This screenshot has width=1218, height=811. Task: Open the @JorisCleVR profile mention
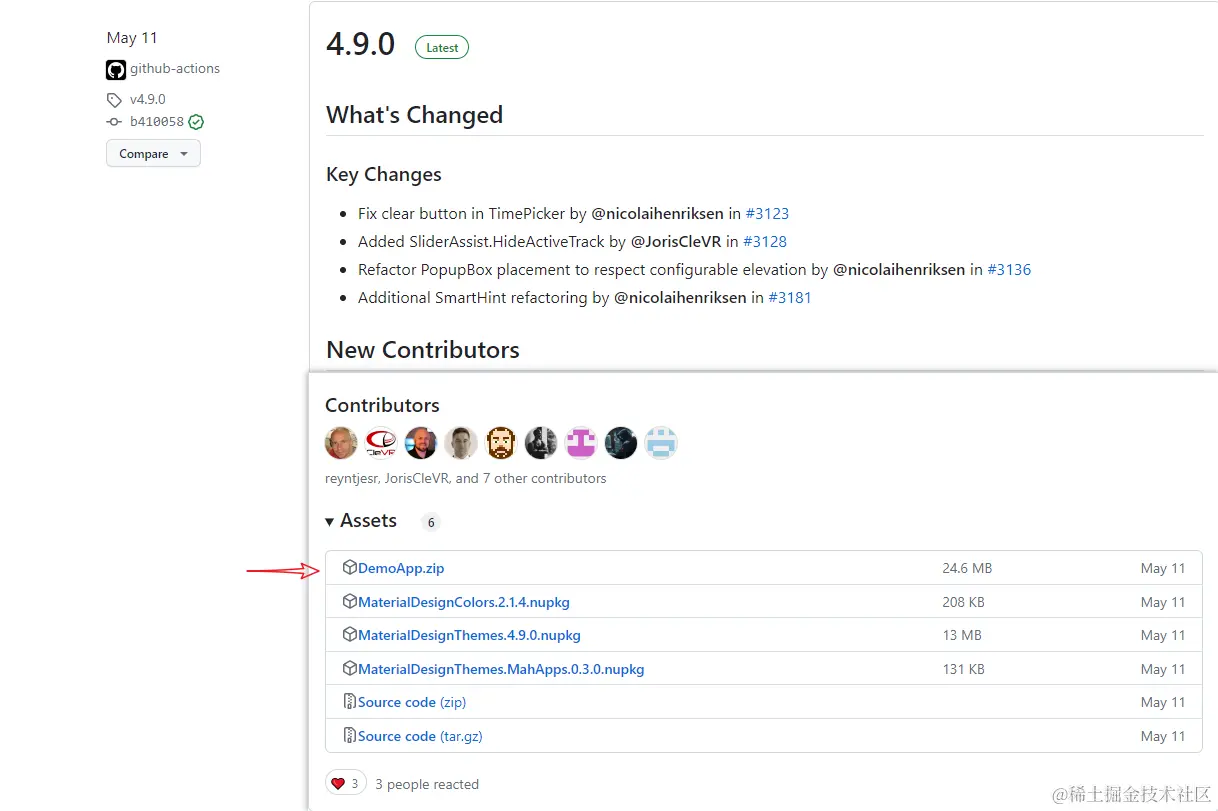(x=677, y=241)
